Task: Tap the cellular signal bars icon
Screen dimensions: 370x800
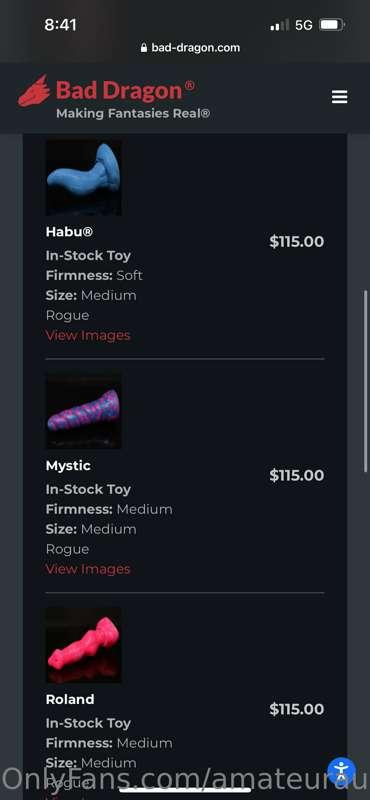Action: pyautogui.click(x=279, y=25)
